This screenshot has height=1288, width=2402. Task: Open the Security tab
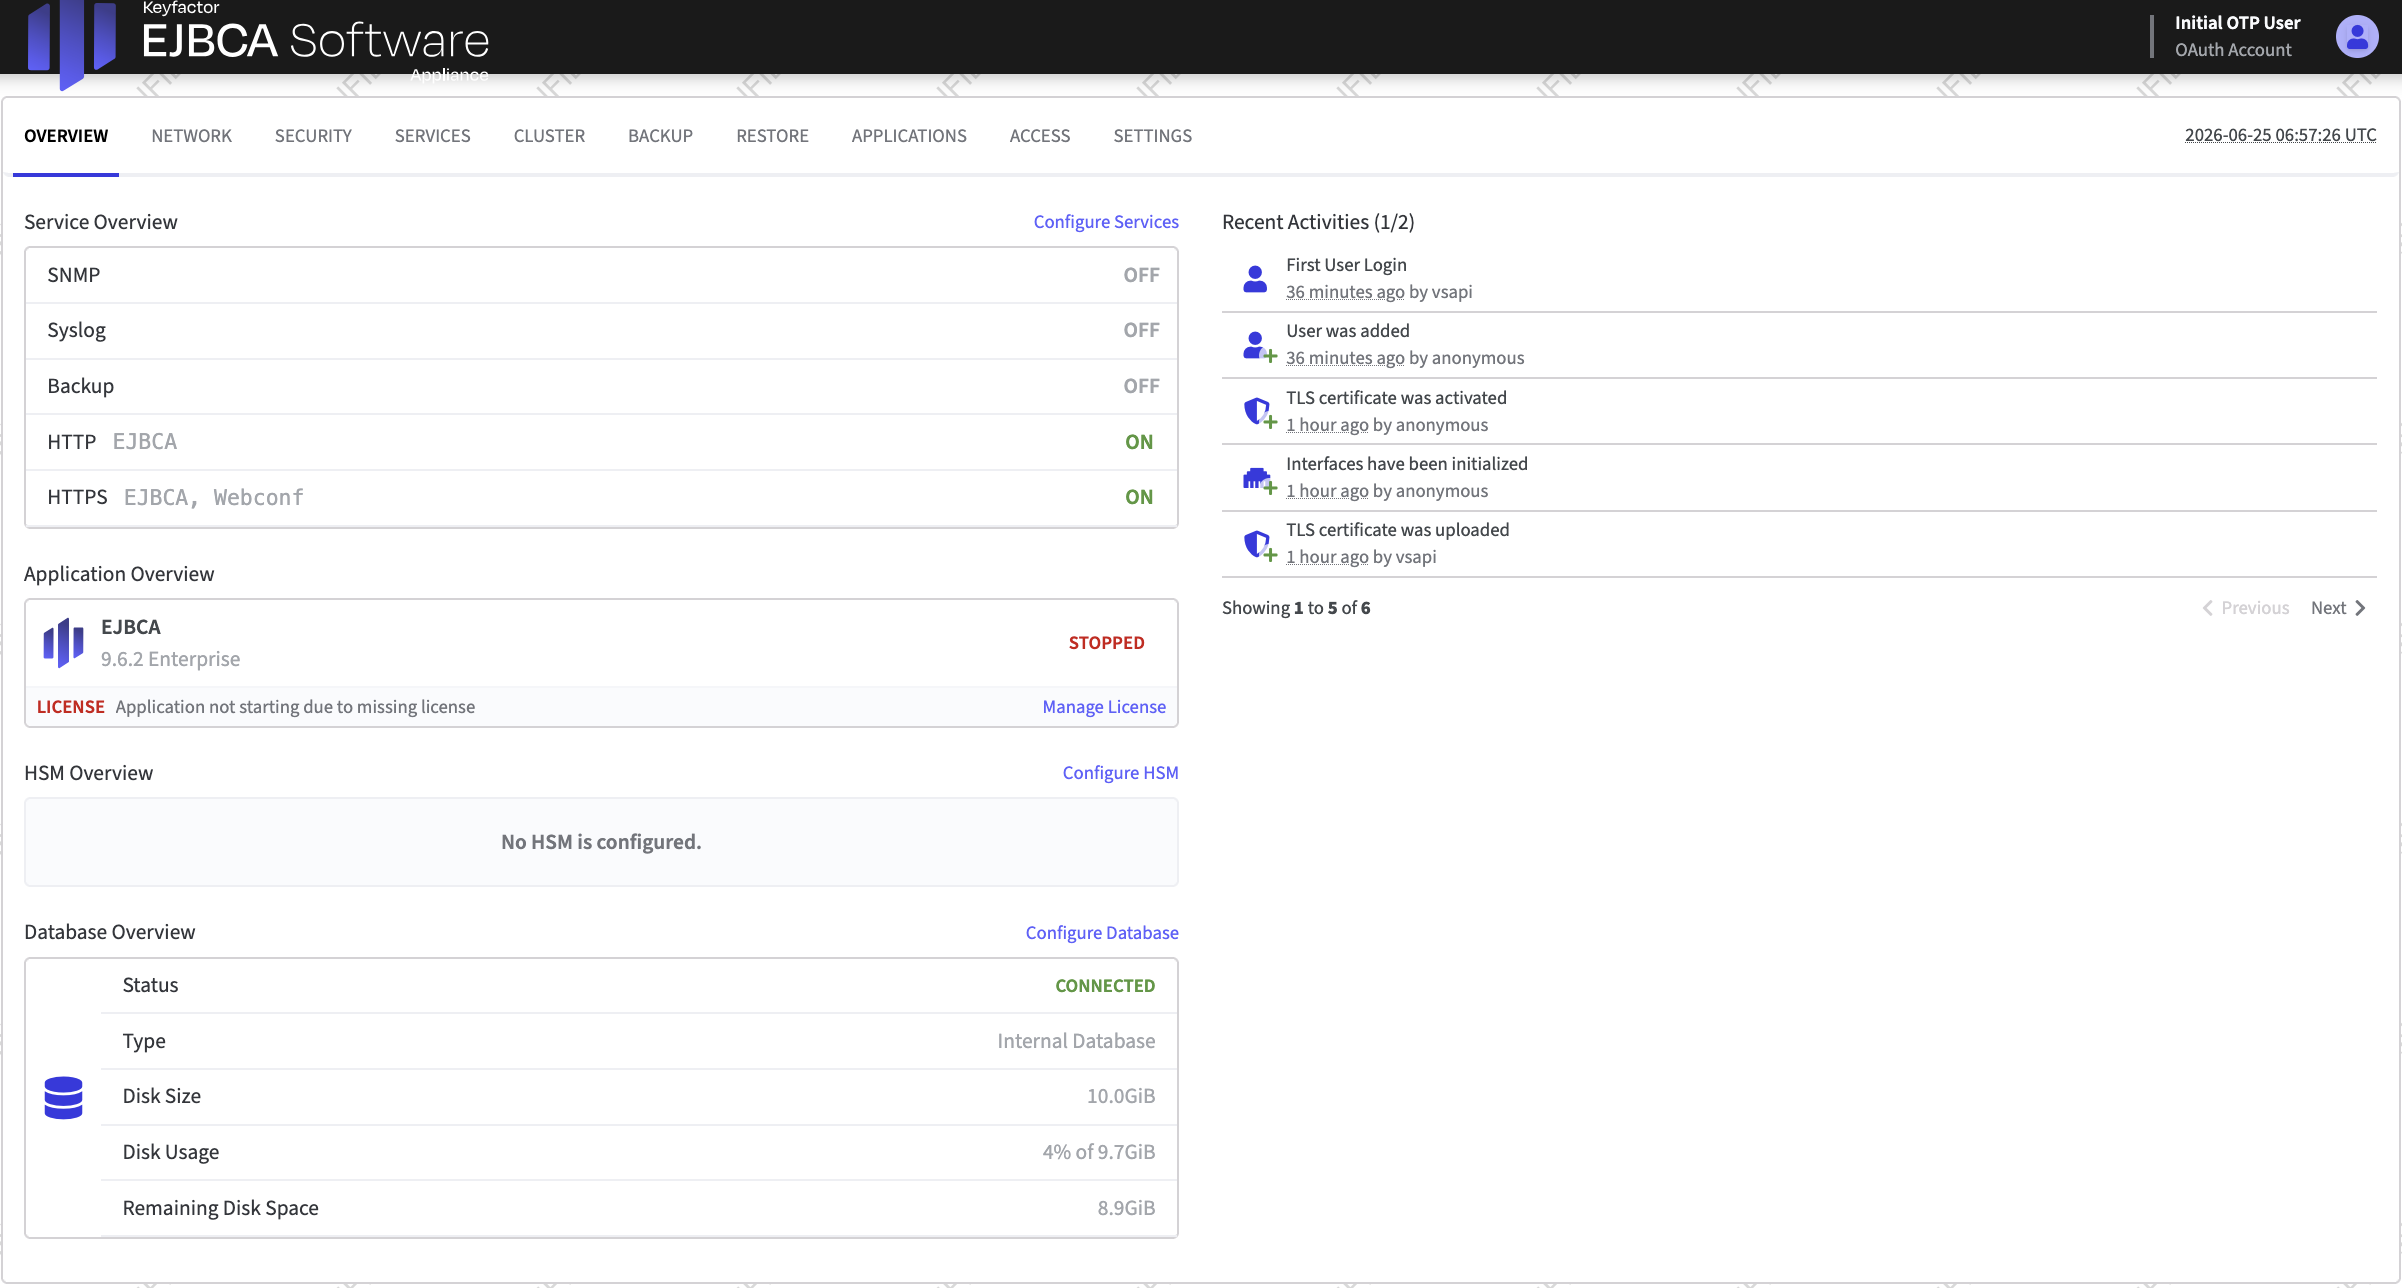(x=313, y=136)
